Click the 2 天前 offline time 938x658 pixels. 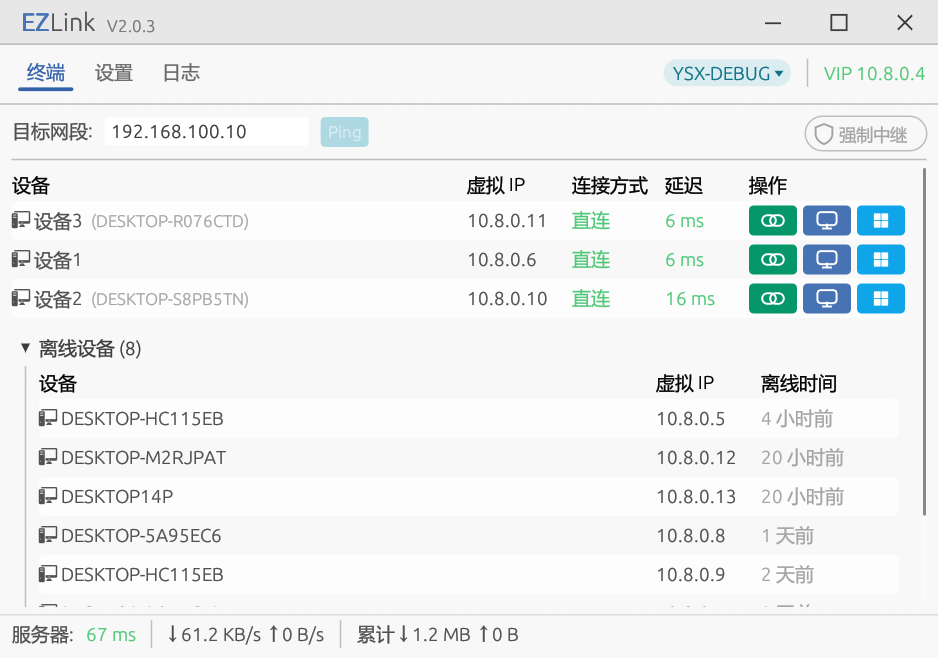(787, 574)
